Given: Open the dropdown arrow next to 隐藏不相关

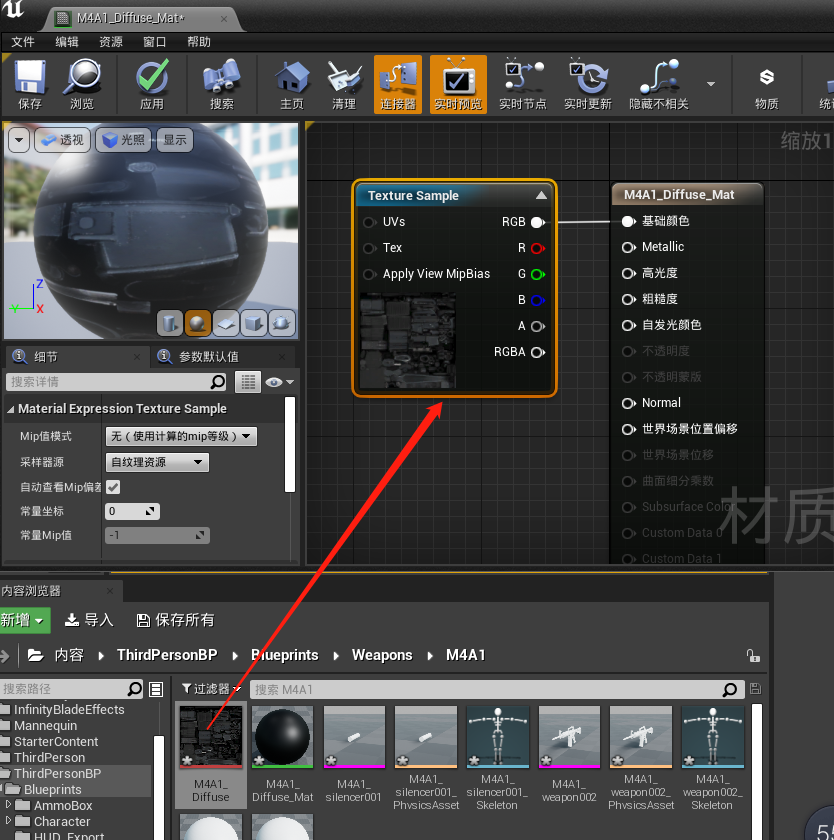Looking at the screenshot, I should 711,84.
